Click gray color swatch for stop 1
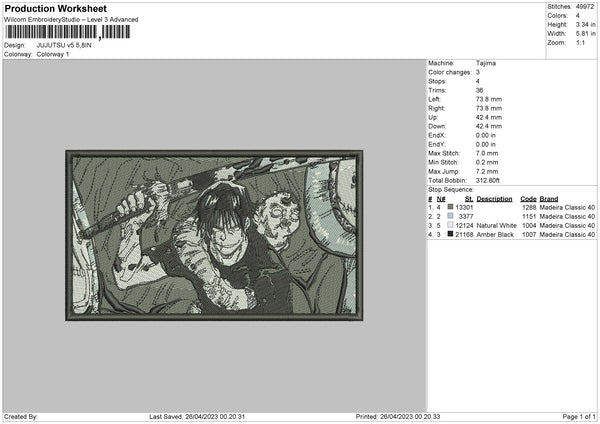The image size is (600, 424). click(450, 207)
